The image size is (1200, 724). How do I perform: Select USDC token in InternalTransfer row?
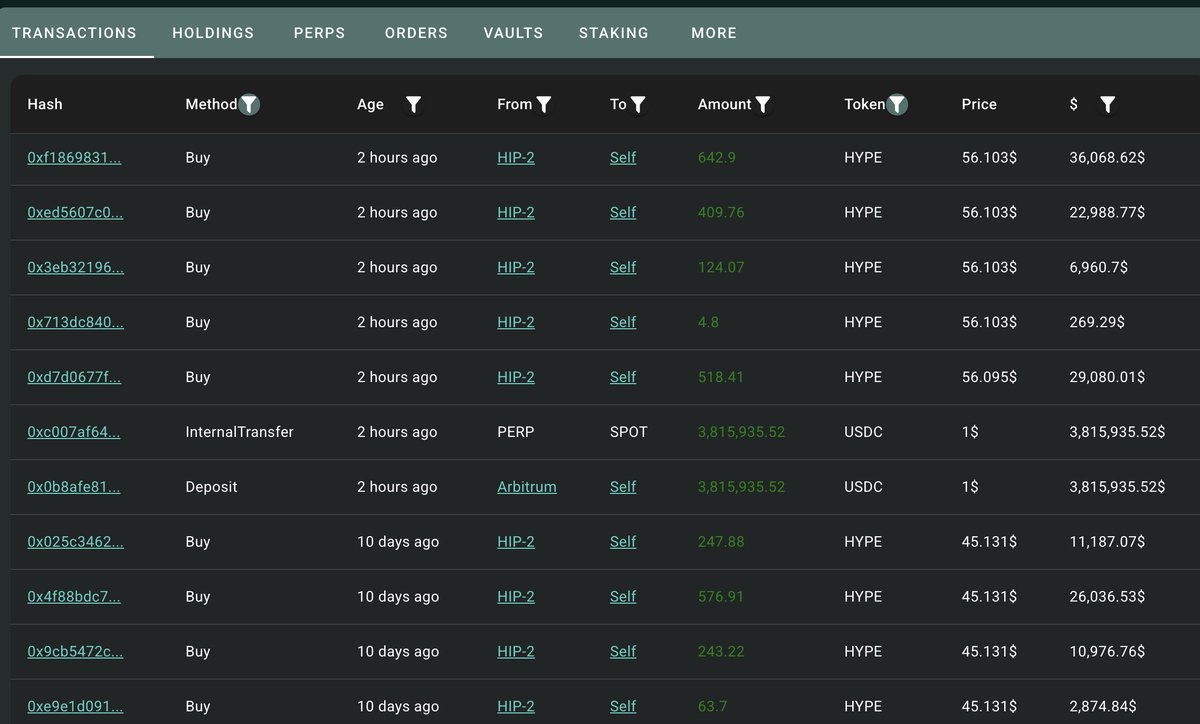point(864,433)
